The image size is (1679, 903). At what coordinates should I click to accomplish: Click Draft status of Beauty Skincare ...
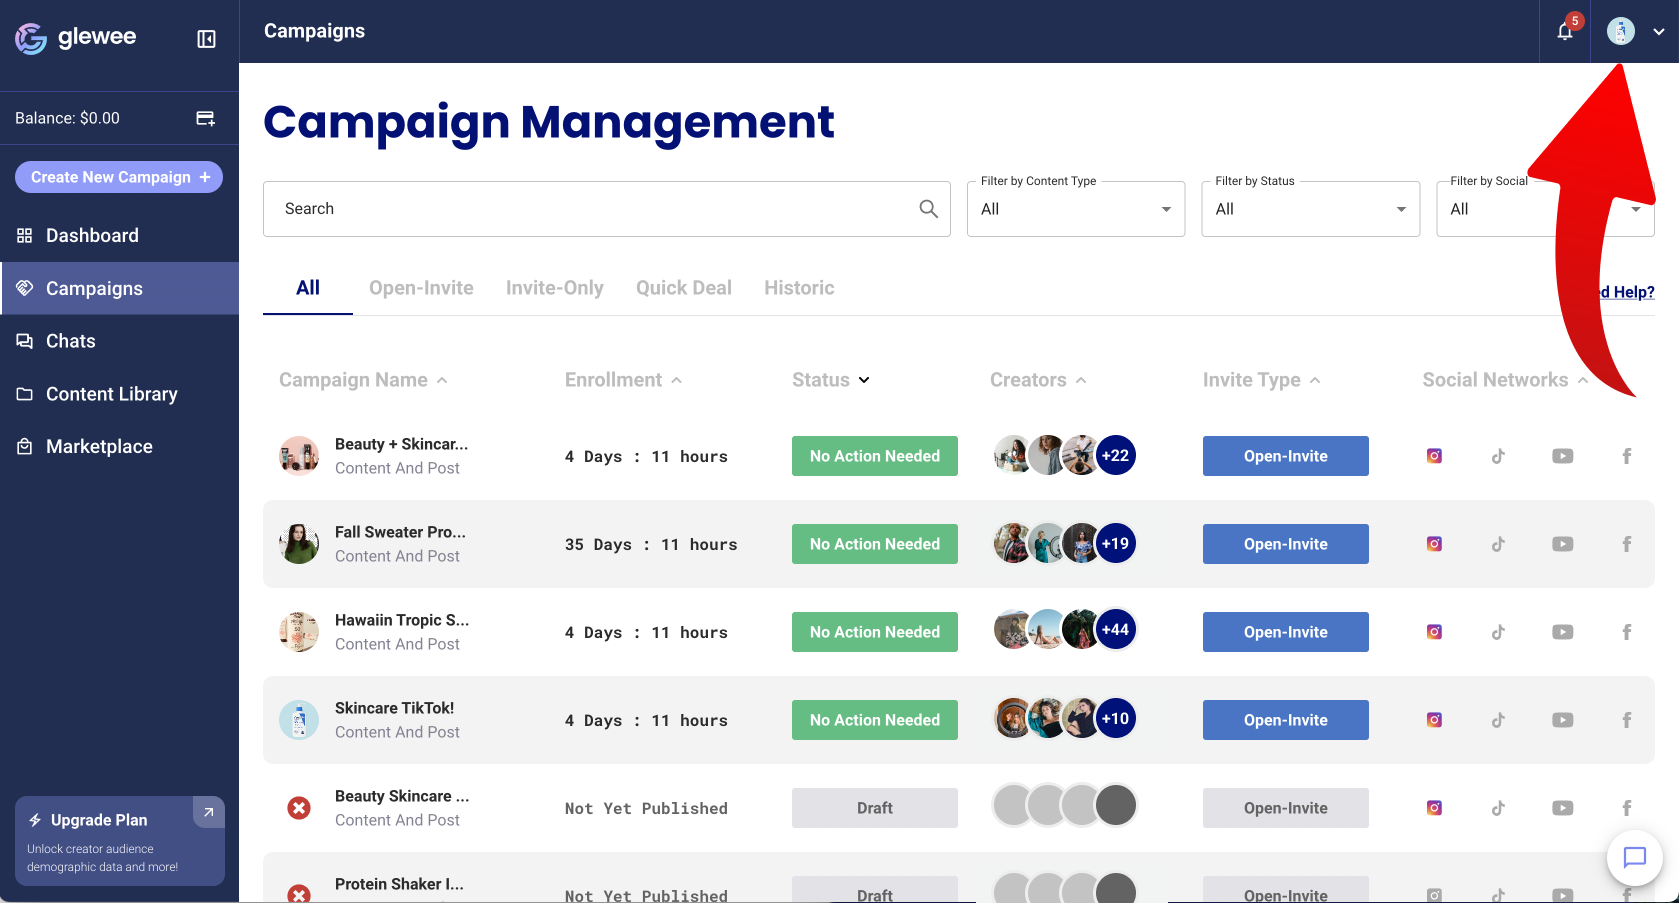click(x=875, y=808)
